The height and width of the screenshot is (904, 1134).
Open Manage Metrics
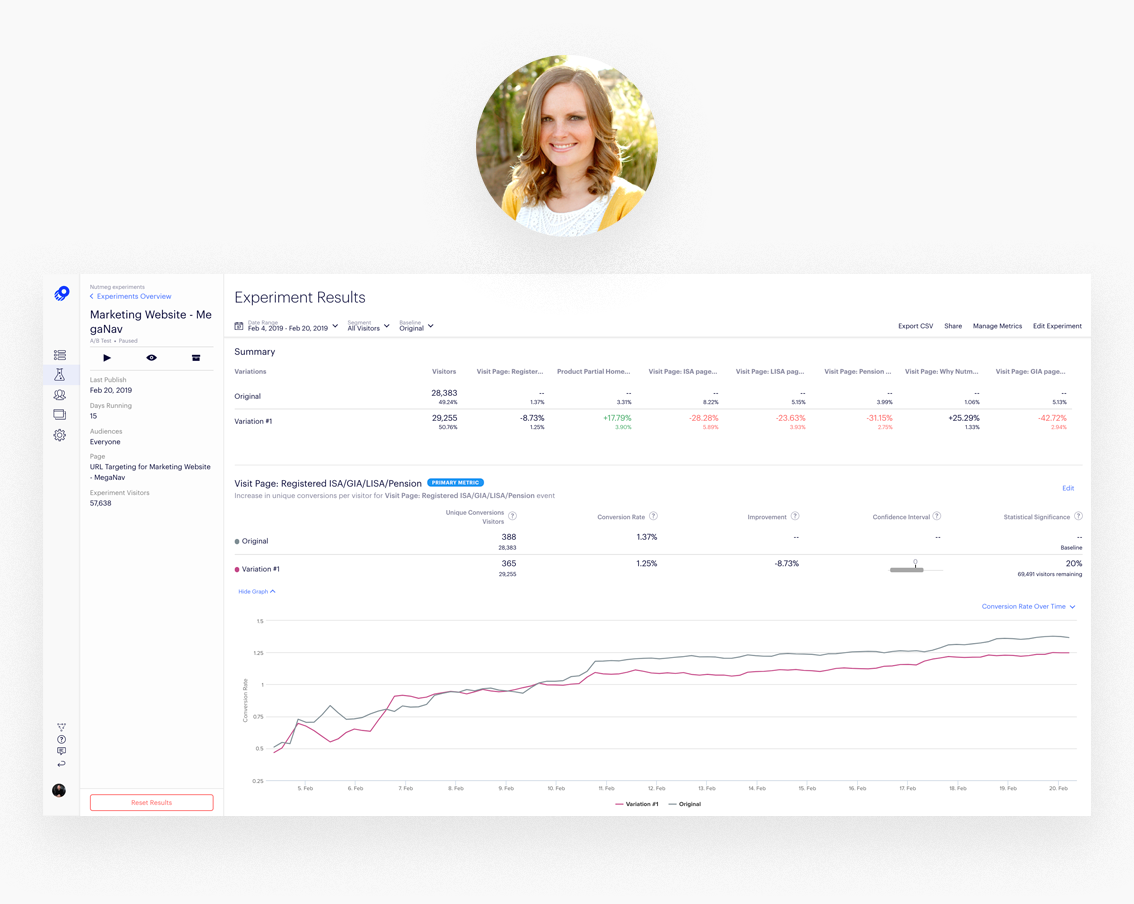coord(997,326)
